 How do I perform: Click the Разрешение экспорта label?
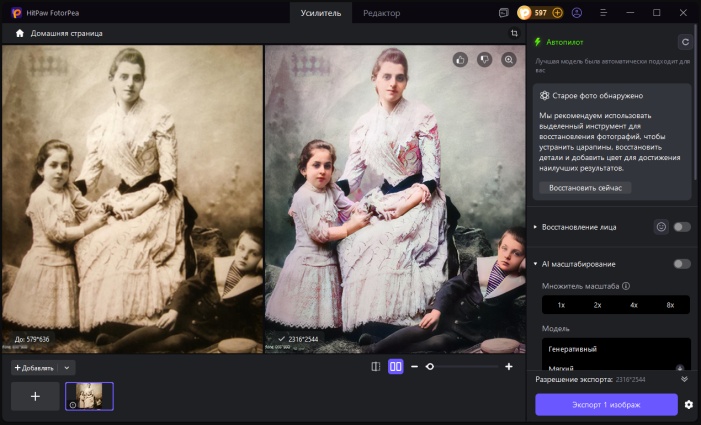point(574,379)
